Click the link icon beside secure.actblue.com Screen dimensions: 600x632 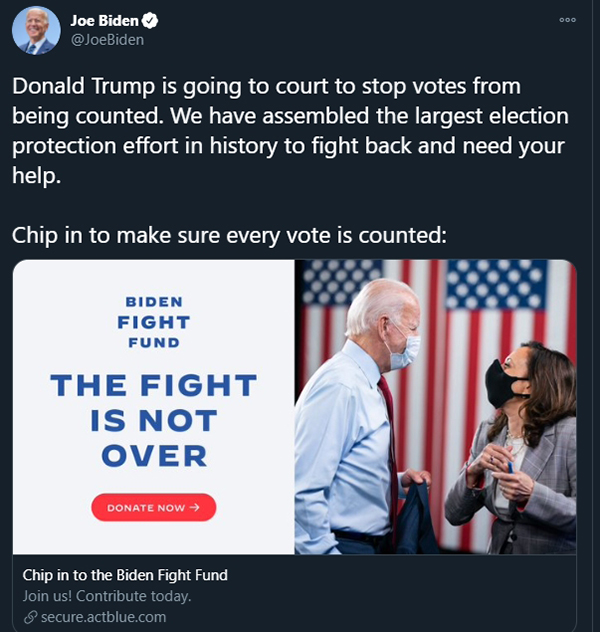pos(30,617)
